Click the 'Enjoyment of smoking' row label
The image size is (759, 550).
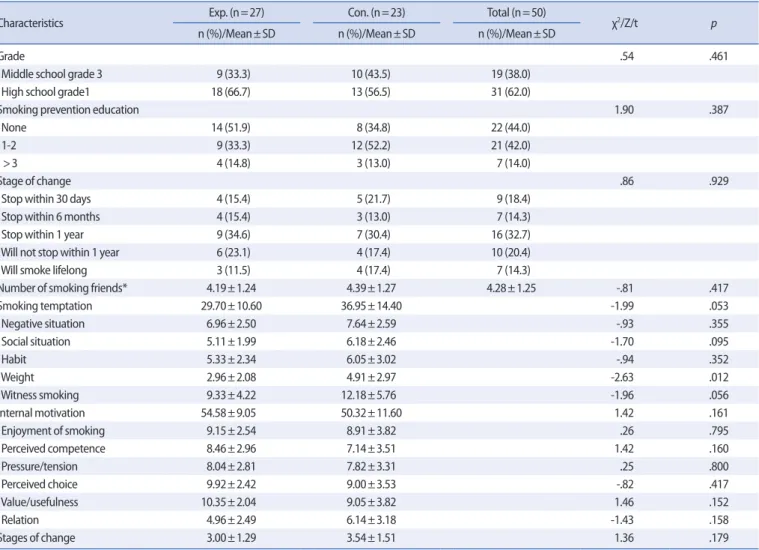point(53,431)
